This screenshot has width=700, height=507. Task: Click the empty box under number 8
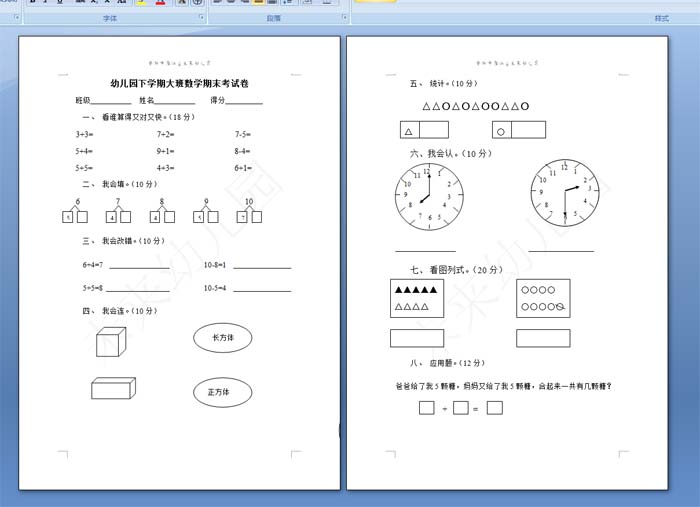point(169,217)
